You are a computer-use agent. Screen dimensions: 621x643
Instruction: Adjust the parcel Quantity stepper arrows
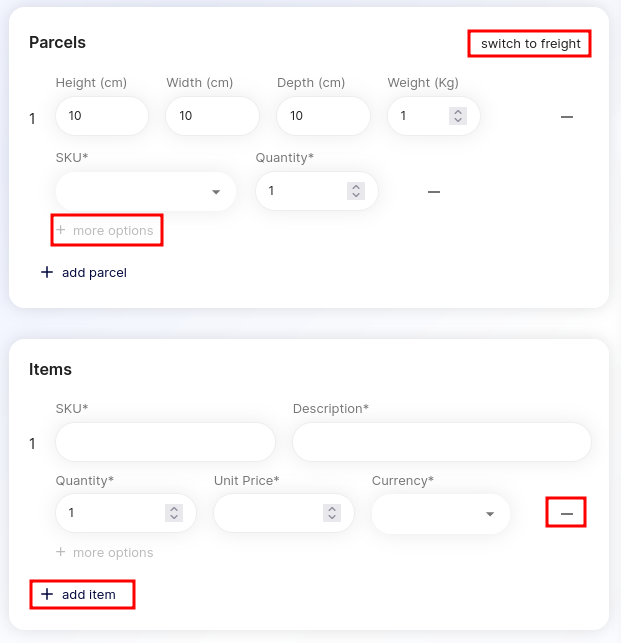356,191
